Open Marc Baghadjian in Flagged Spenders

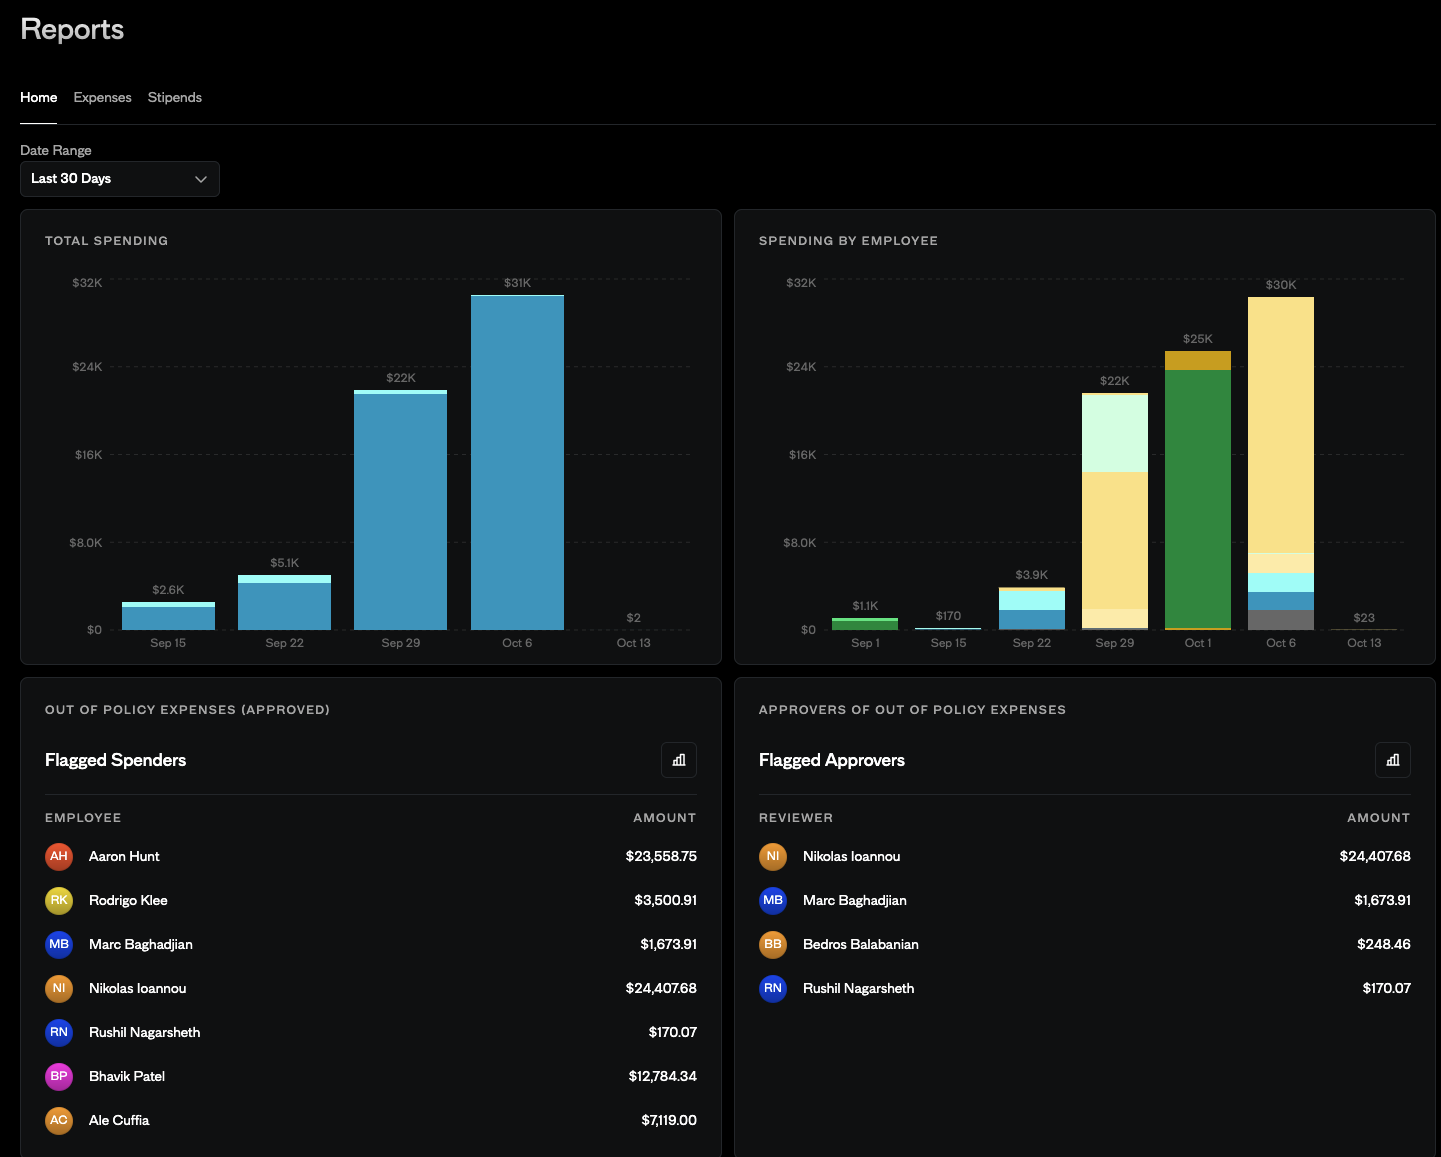click(x=140, y=944)
